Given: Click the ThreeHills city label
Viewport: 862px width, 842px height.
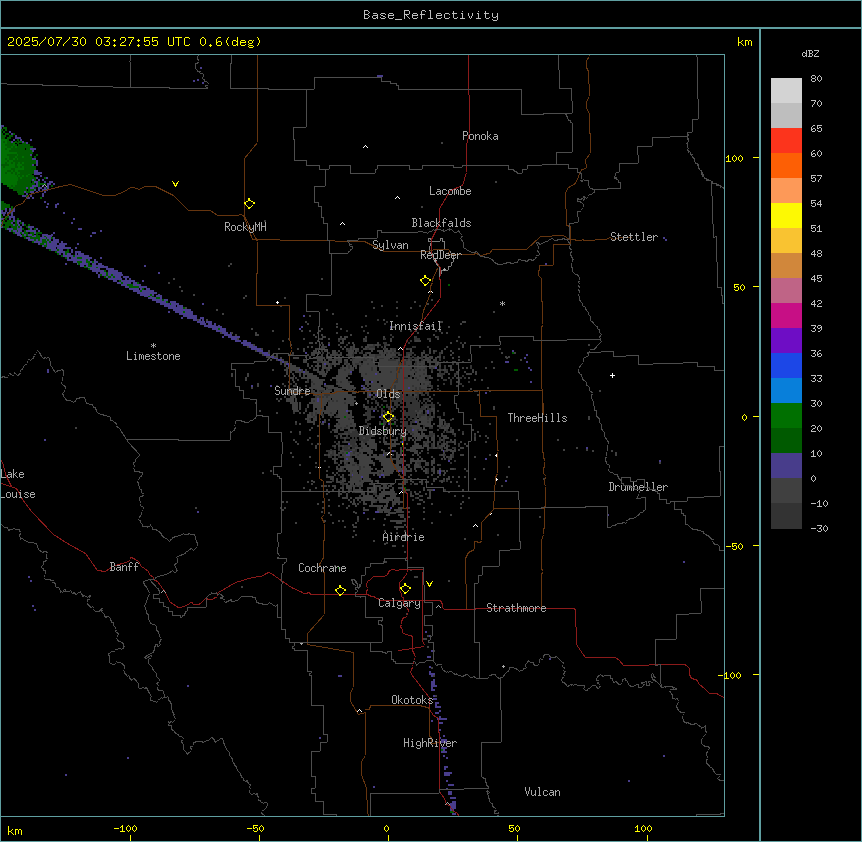Looking at the screenshot, I should [x=537, y=418].
